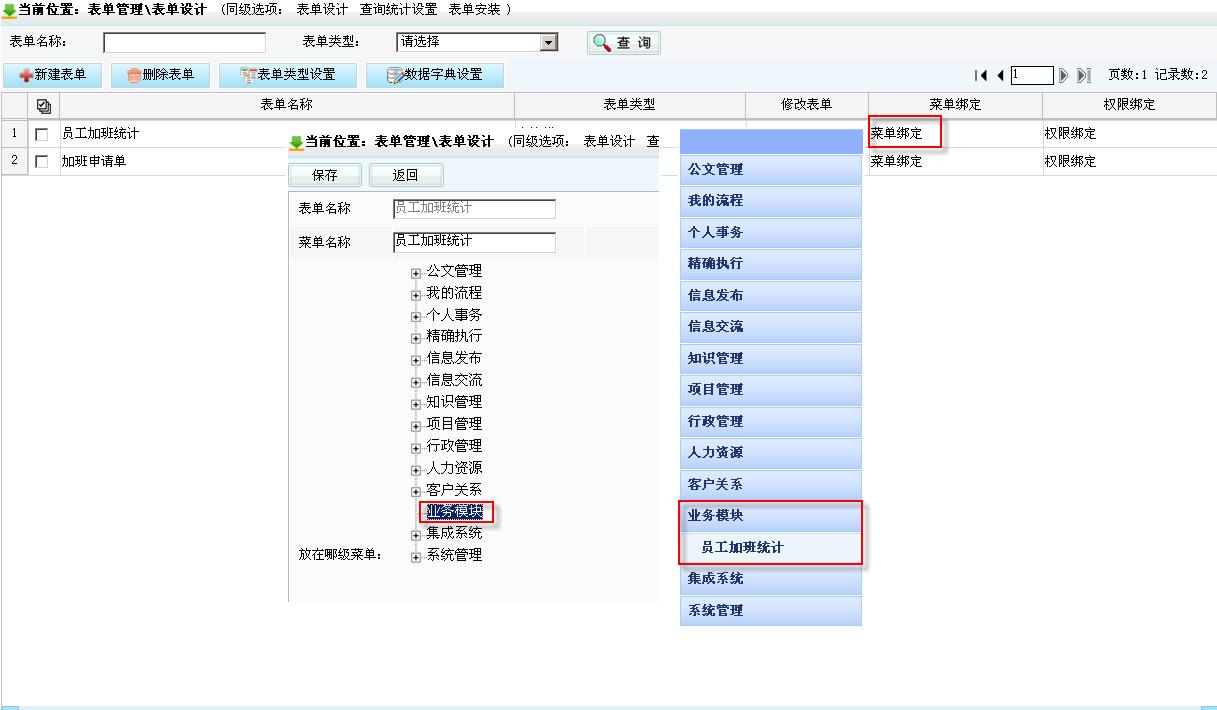Image resolution: width=1217 pixels, height=710 pixels.
Task: Click 权限绑定 link in 加班申请单 row
Action: tap(1070, 161)
